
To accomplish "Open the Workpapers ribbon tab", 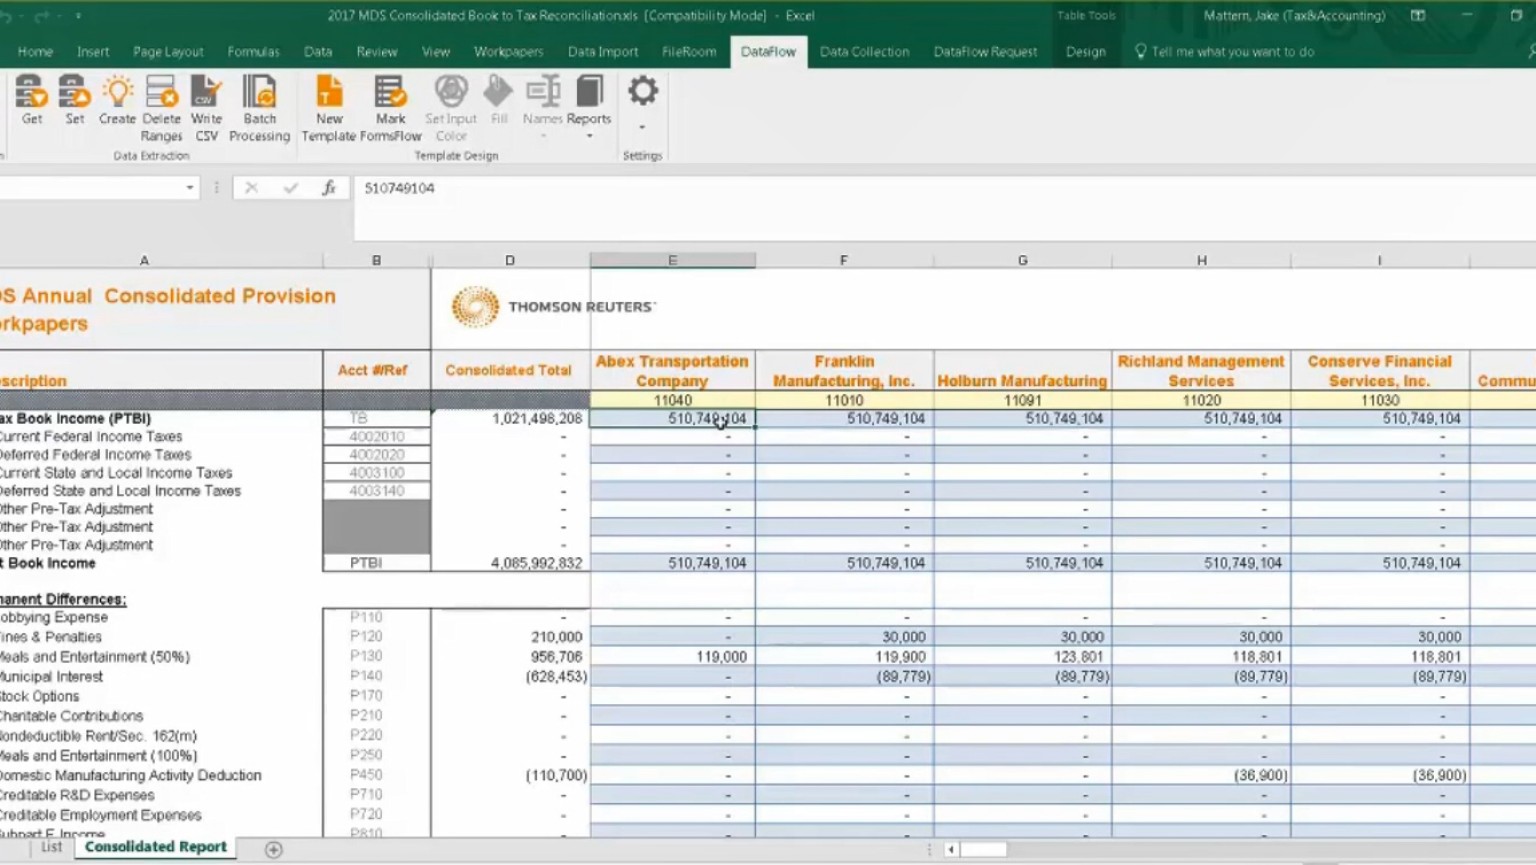I will pos(508,52).
